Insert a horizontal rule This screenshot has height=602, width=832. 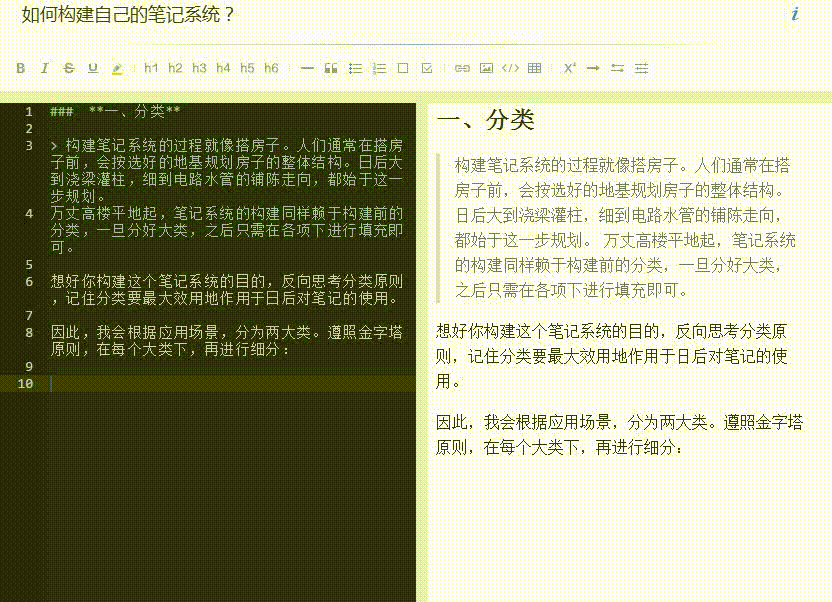click(x=306, y=68)
